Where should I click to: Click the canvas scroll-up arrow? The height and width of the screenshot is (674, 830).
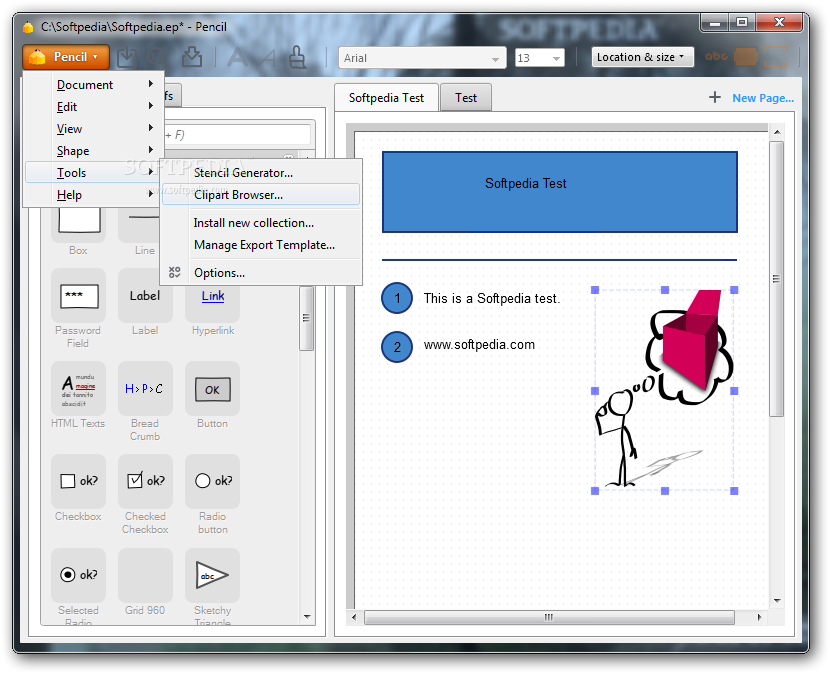click(777, 132)
